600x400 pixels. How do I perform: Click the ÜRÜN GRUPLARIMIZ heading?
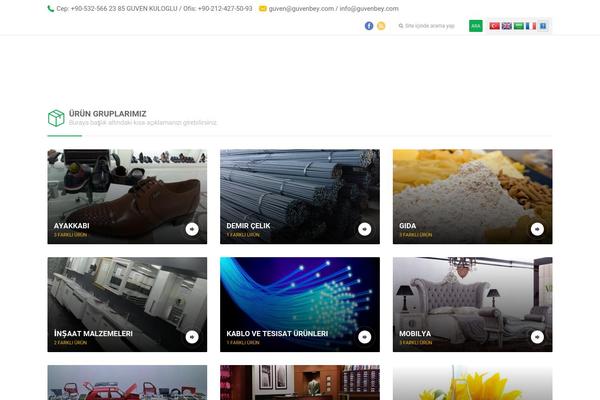pos(108,114)
